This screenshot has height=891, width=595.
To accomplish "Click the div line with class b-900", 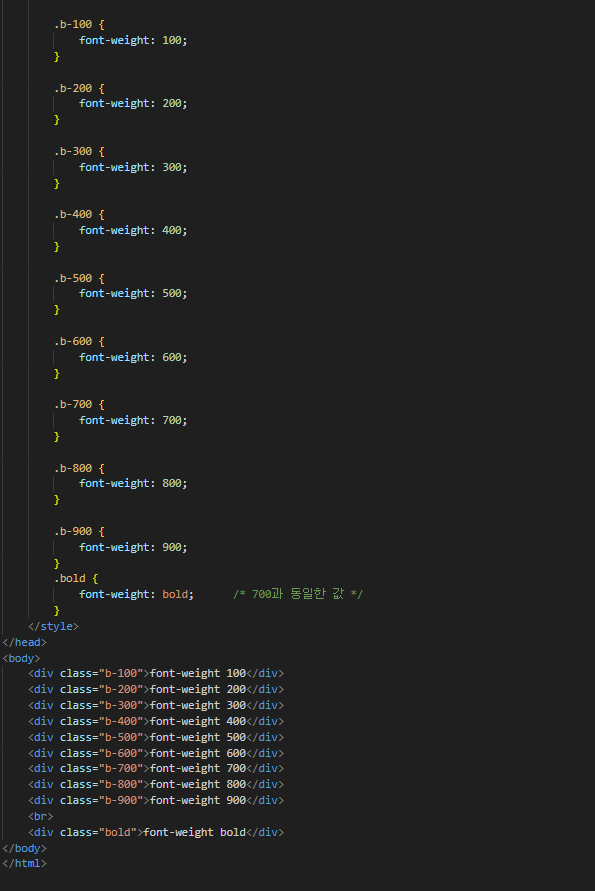I will pyautogui.click(x=156, y=800).
